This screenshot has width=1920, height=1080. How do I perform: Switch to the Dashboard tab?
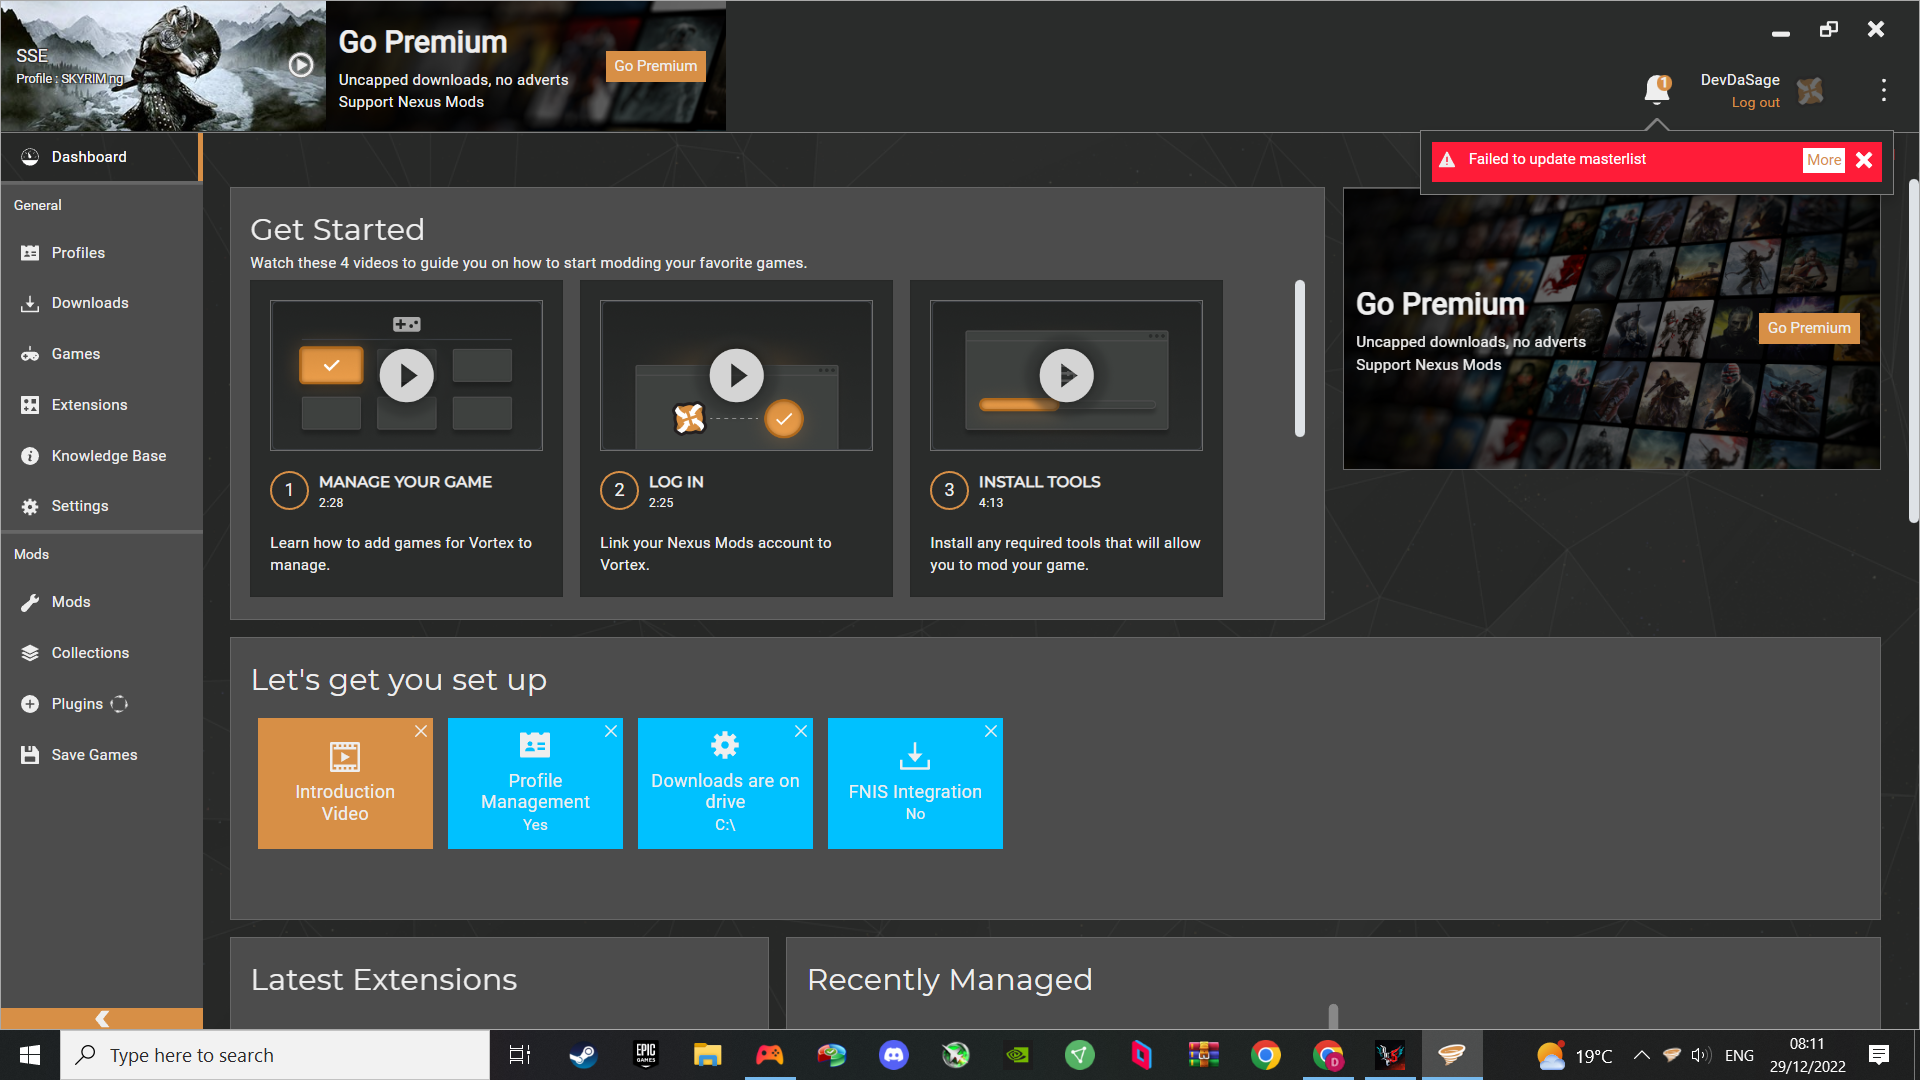click(x=89, y=156)
